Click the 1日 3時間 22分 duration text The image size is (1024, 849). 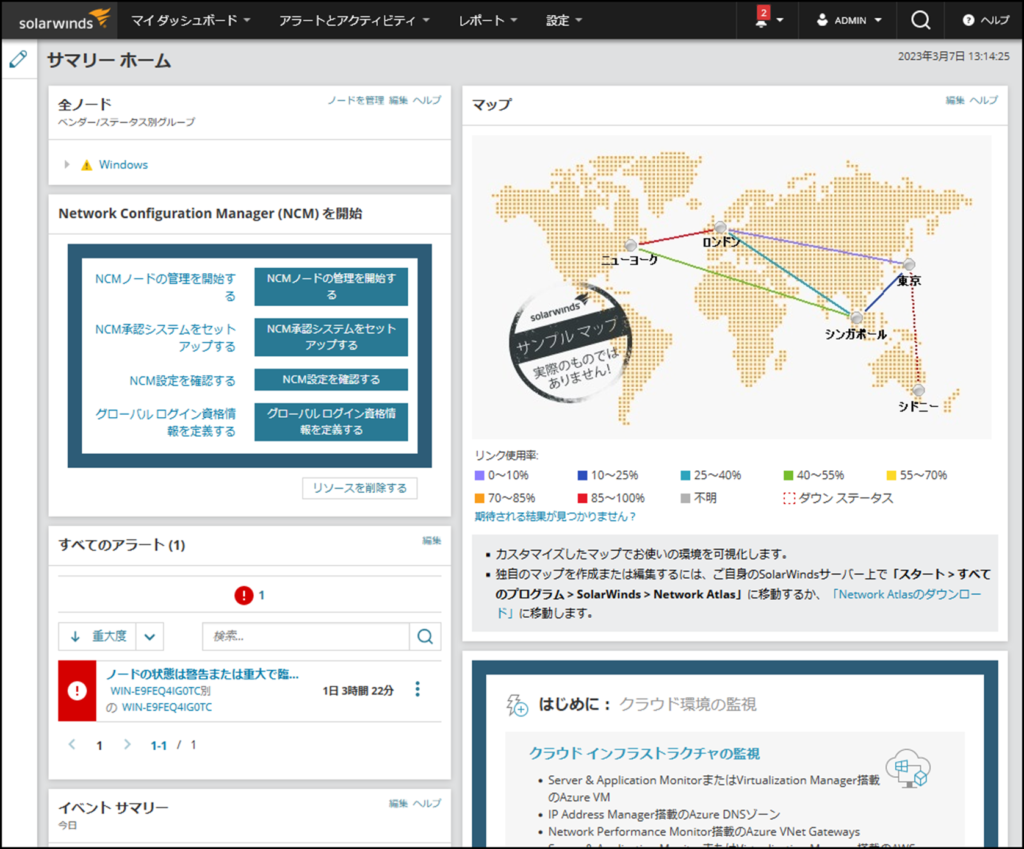tap(358, 691)
